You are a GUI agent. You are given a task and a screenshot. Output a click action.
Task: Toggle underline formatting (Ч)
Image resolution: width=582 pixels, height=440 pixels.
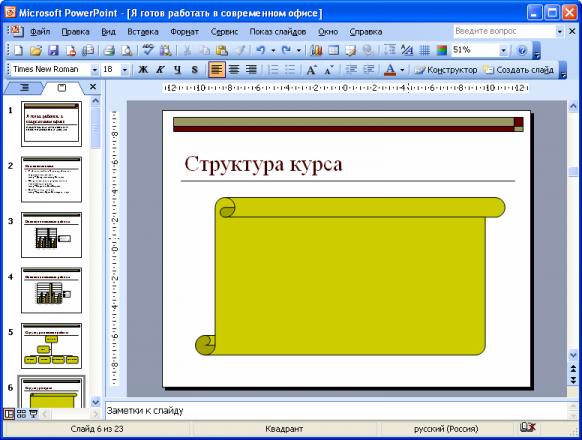177,69
